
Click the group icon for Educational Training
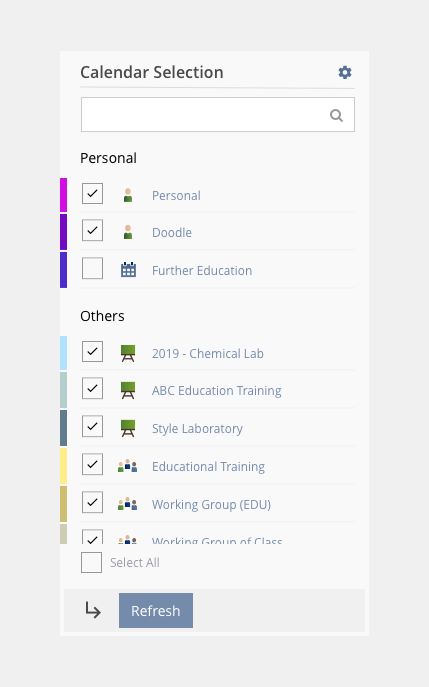(128, 466)
